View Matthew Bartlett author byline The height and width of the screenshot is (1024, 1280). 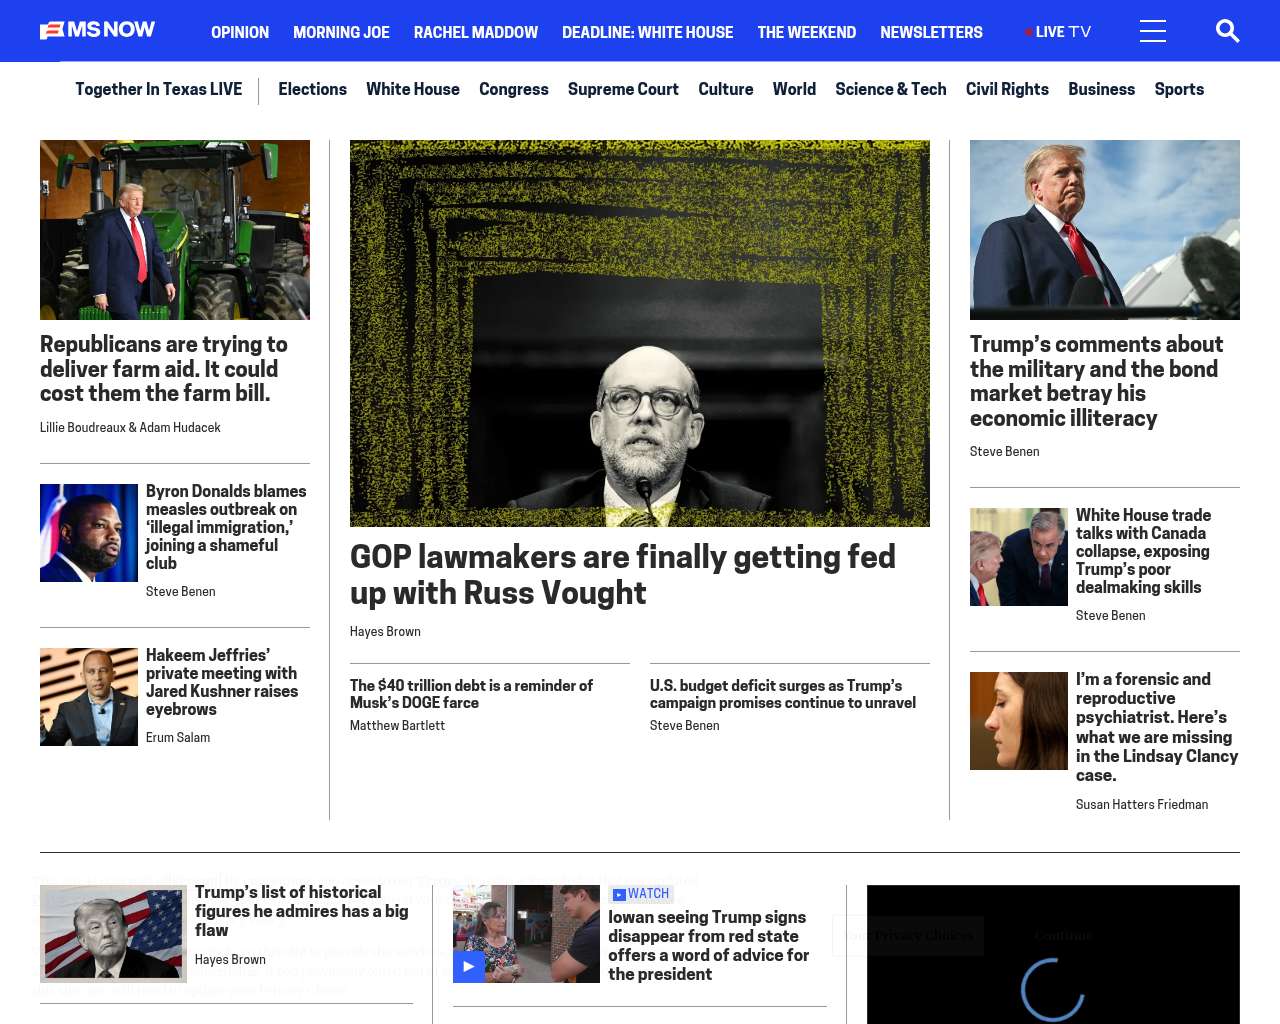(397, 725)
